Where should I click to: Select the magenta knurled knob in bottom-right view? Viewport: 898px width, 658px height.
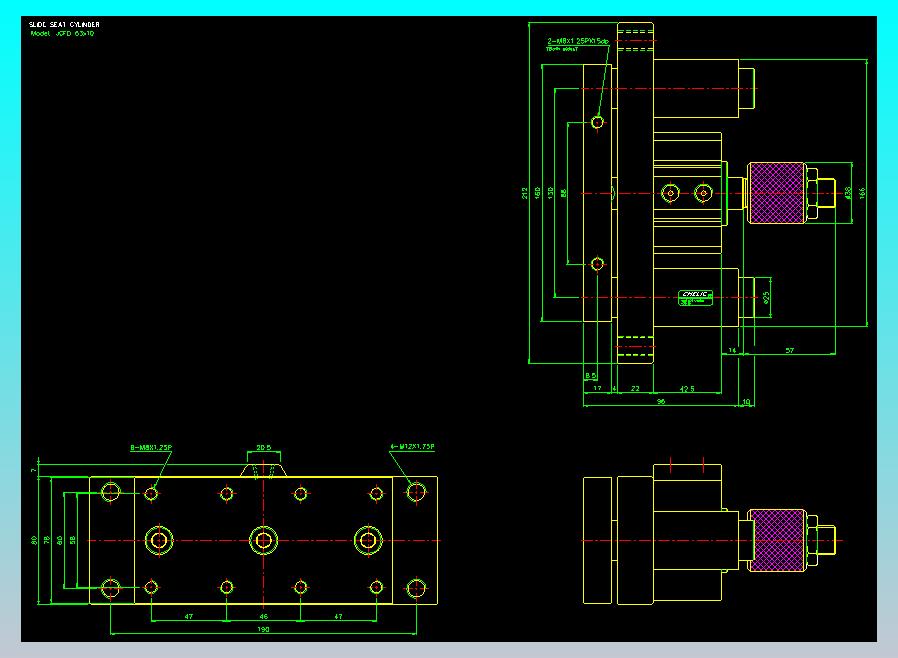[x=777, y=540]
